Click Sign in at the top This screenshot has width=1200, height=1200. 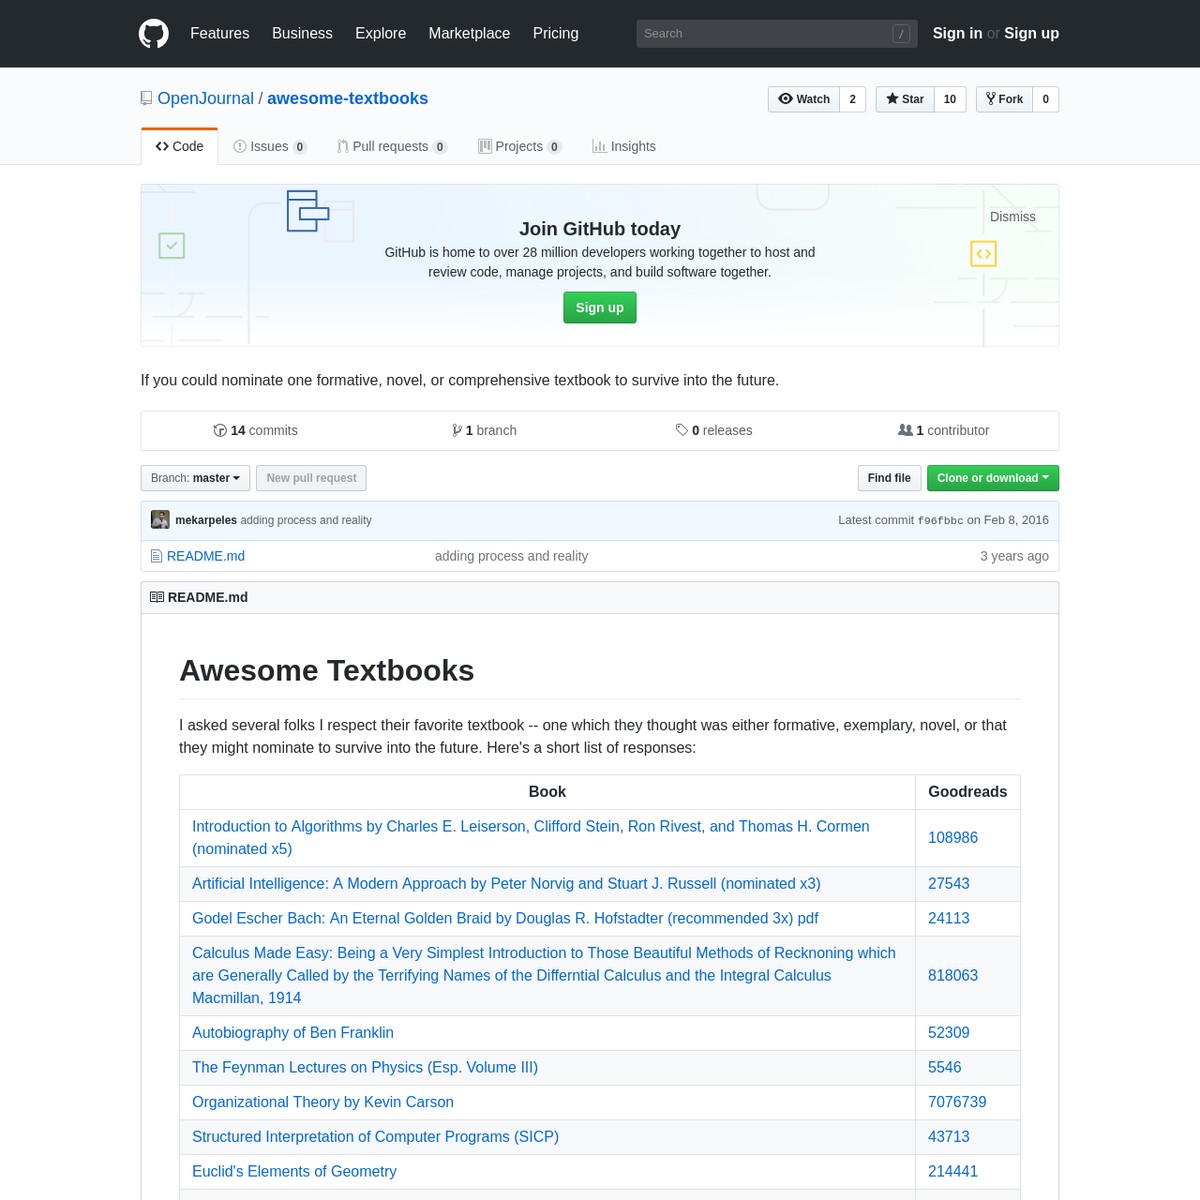coord(957,33)
